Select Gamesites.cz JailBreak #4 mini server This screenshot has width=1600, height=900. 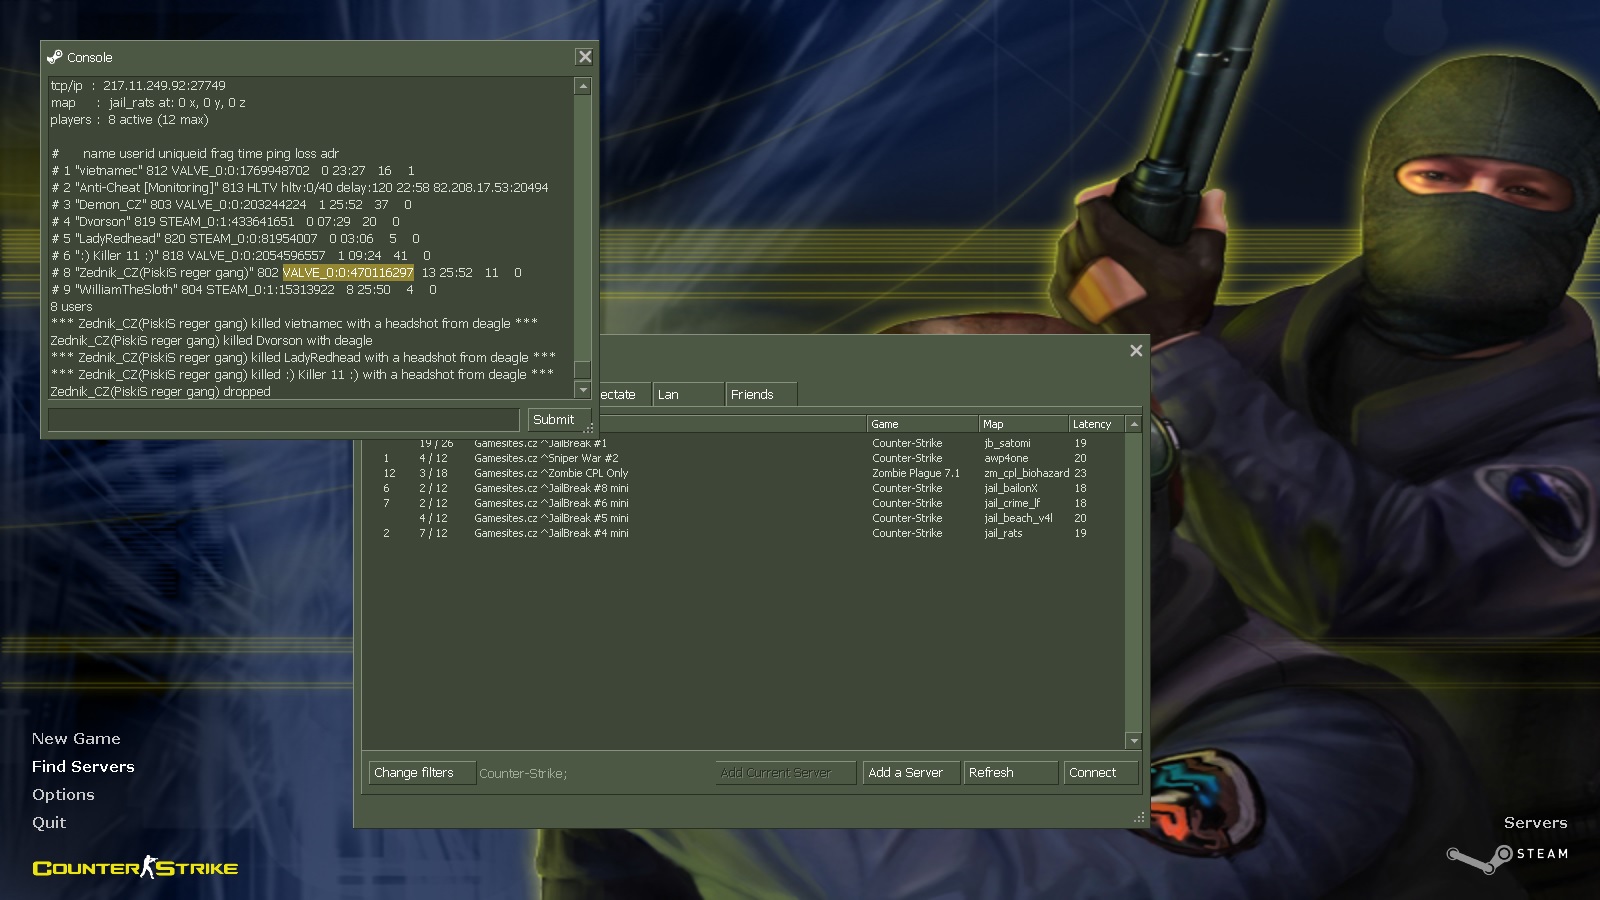tap(745, 533)
